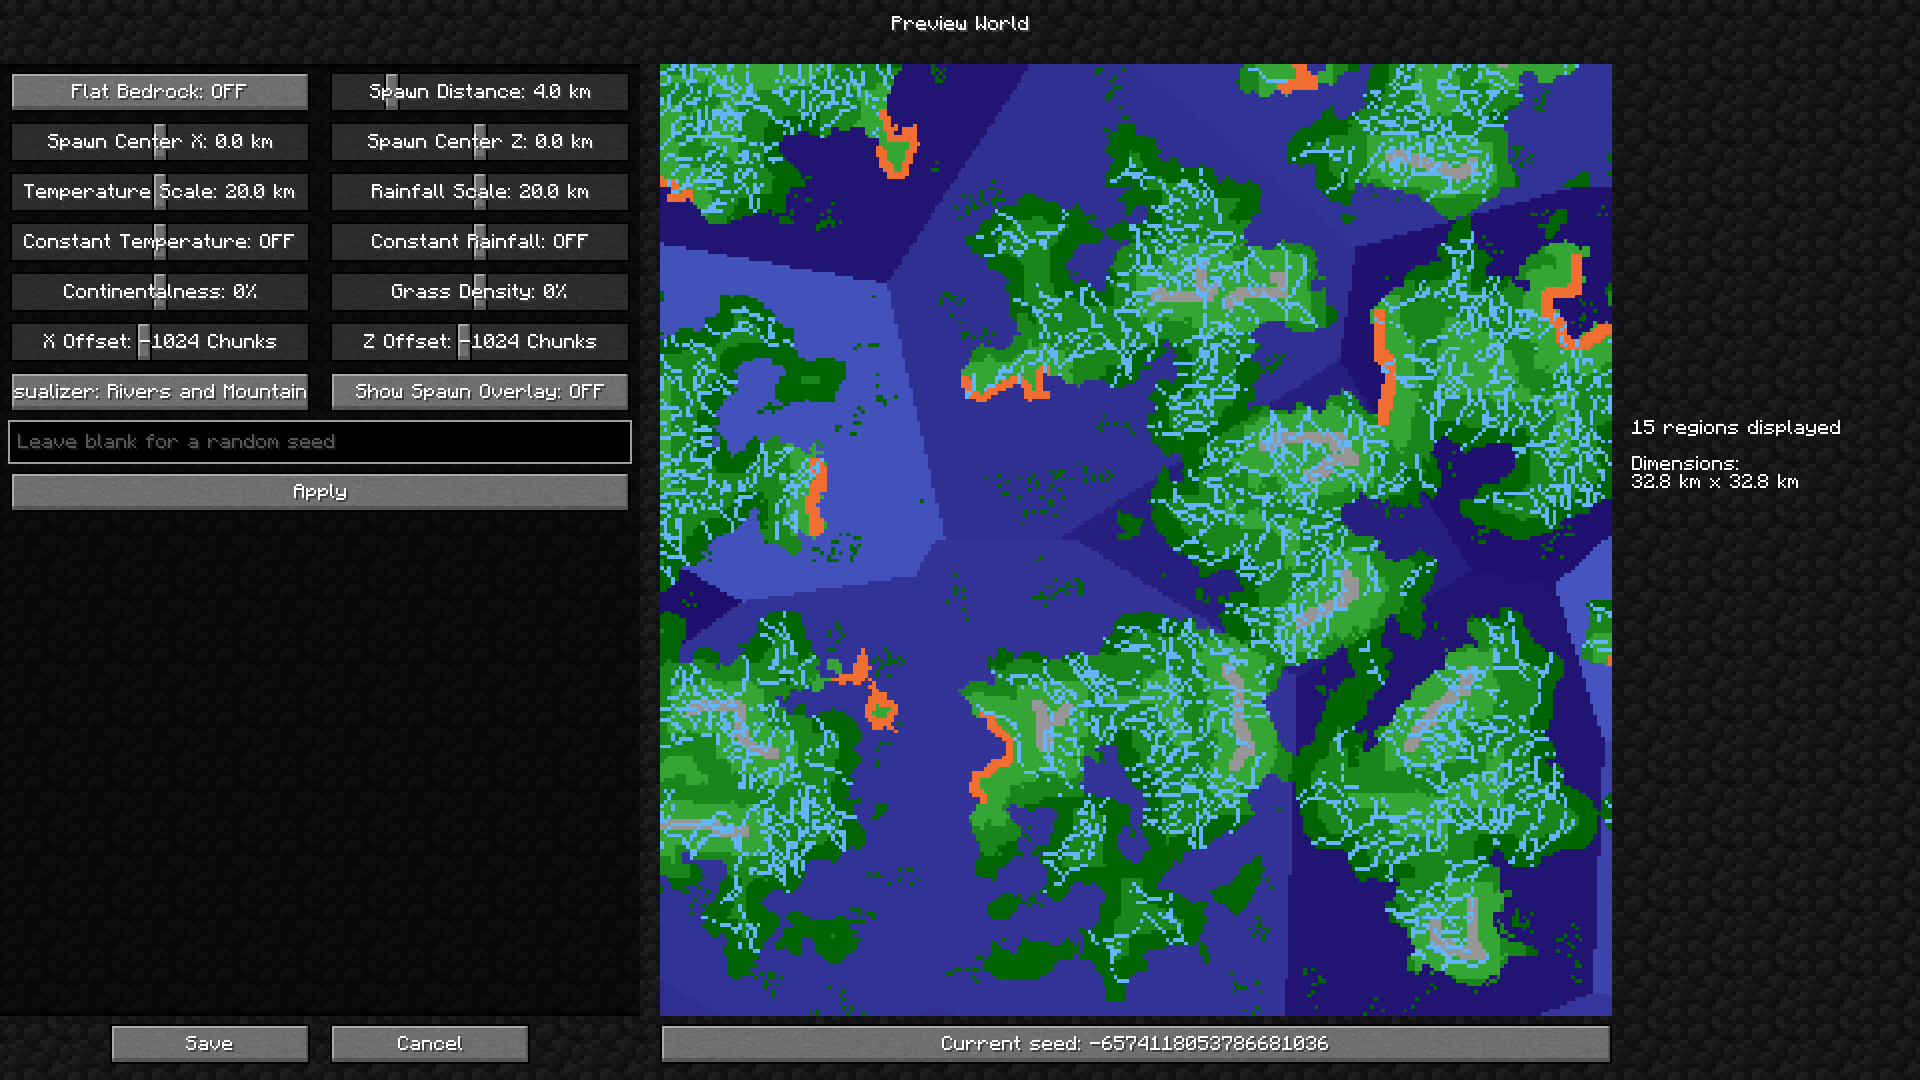Save the world settings
The width and height of the screenshot is (1920, 1080).
(209, 1043)
